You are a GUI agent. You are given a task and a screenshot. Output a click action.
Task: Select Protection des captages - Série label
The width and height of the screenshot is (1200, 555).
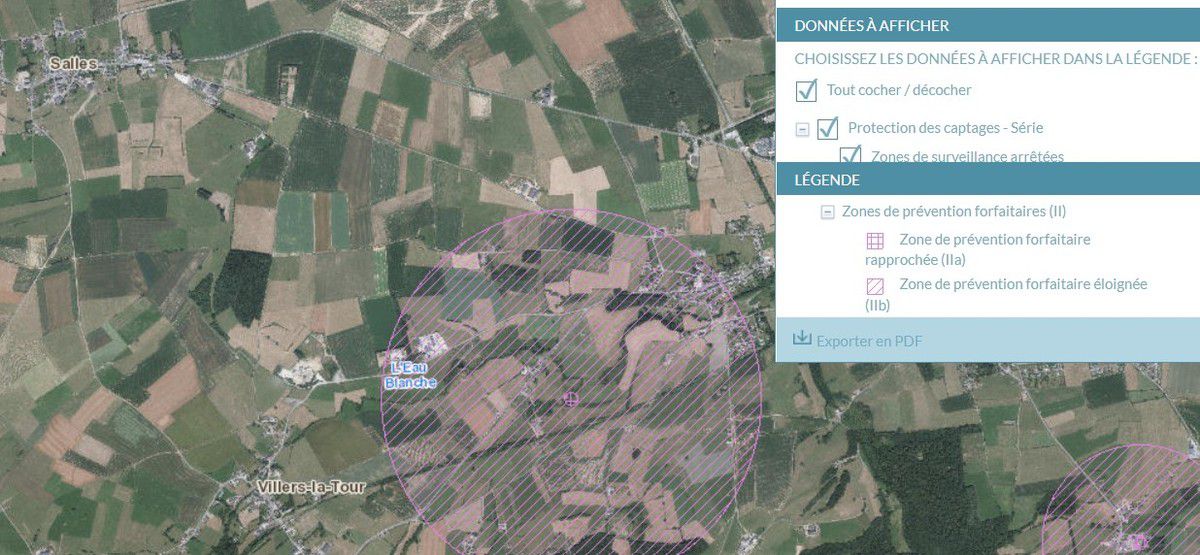[x=945, y=128]
